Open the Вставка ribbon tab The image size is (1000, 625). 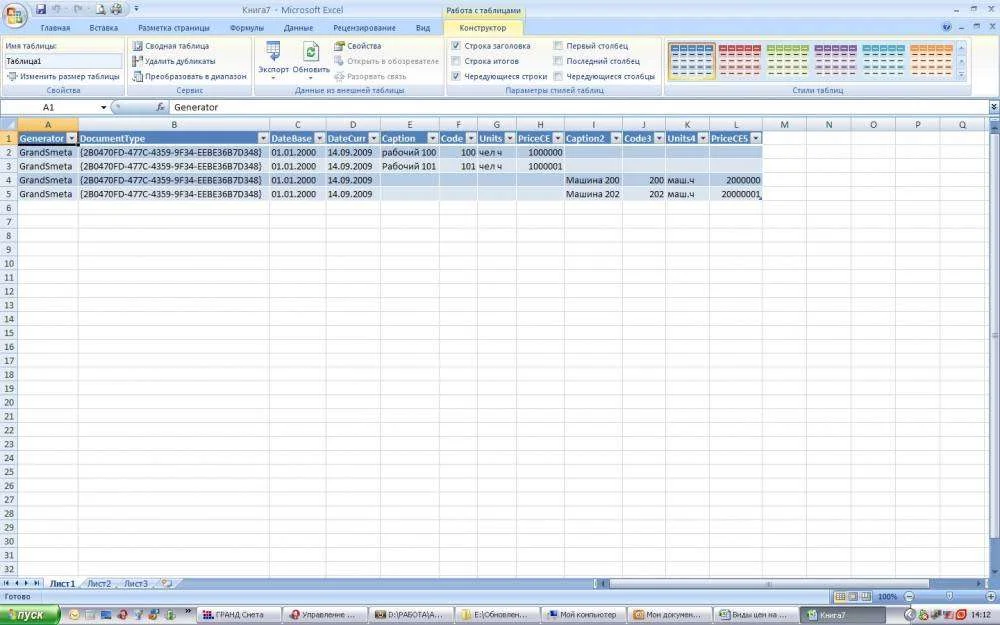[103, 28]
